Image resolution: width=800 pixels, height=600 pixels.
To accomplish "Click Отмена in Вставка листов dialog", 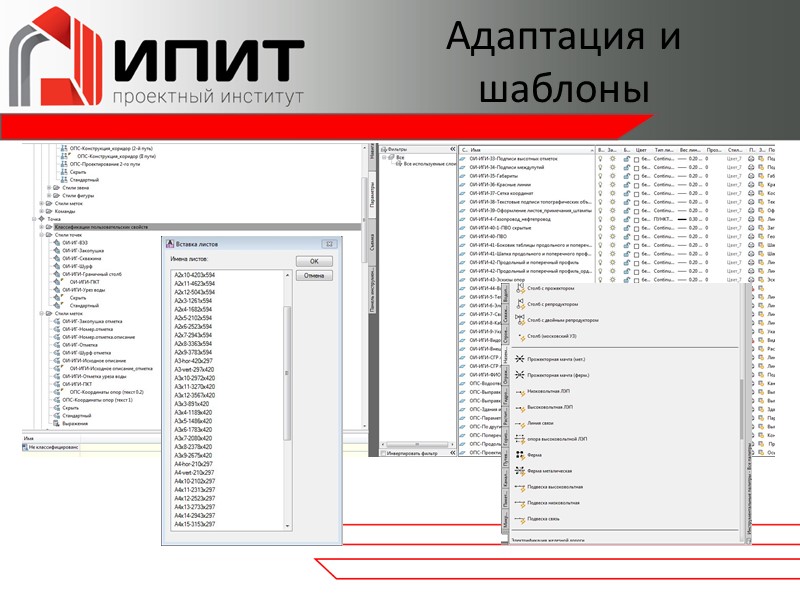I will pyautogui.click(x=314, y=276).
